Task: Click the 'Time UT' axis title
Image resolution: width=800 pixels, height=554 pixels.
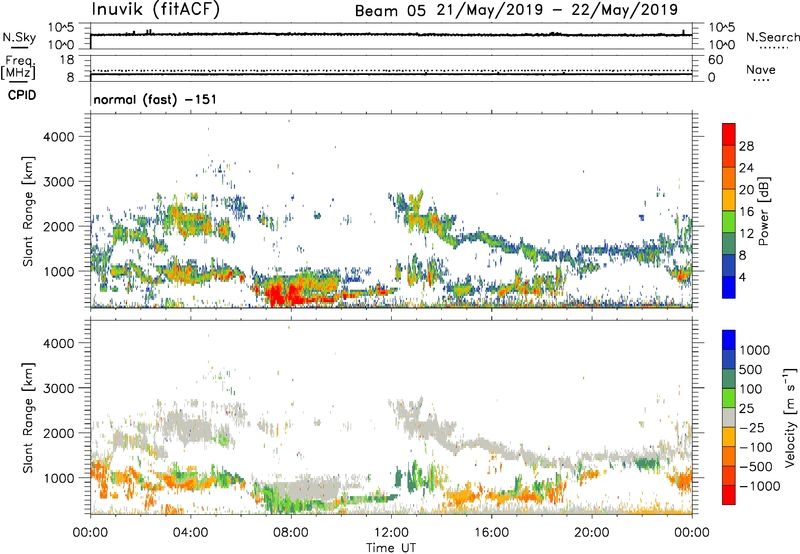Action: tap(391, 548)
